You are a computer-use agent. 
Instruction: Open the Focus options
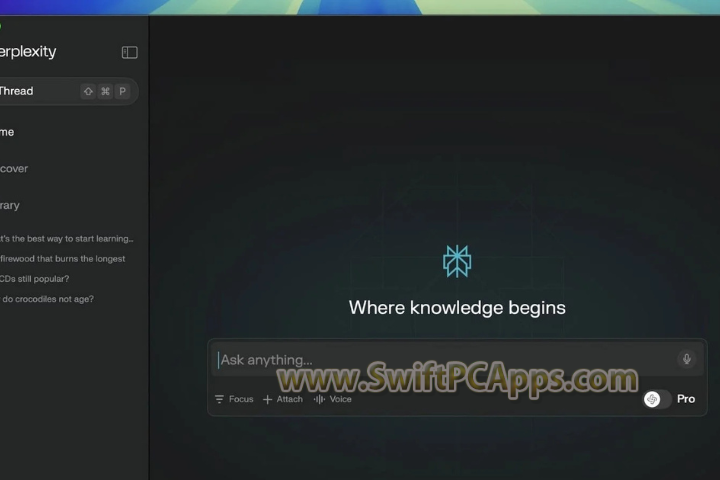tap(234, 399)
